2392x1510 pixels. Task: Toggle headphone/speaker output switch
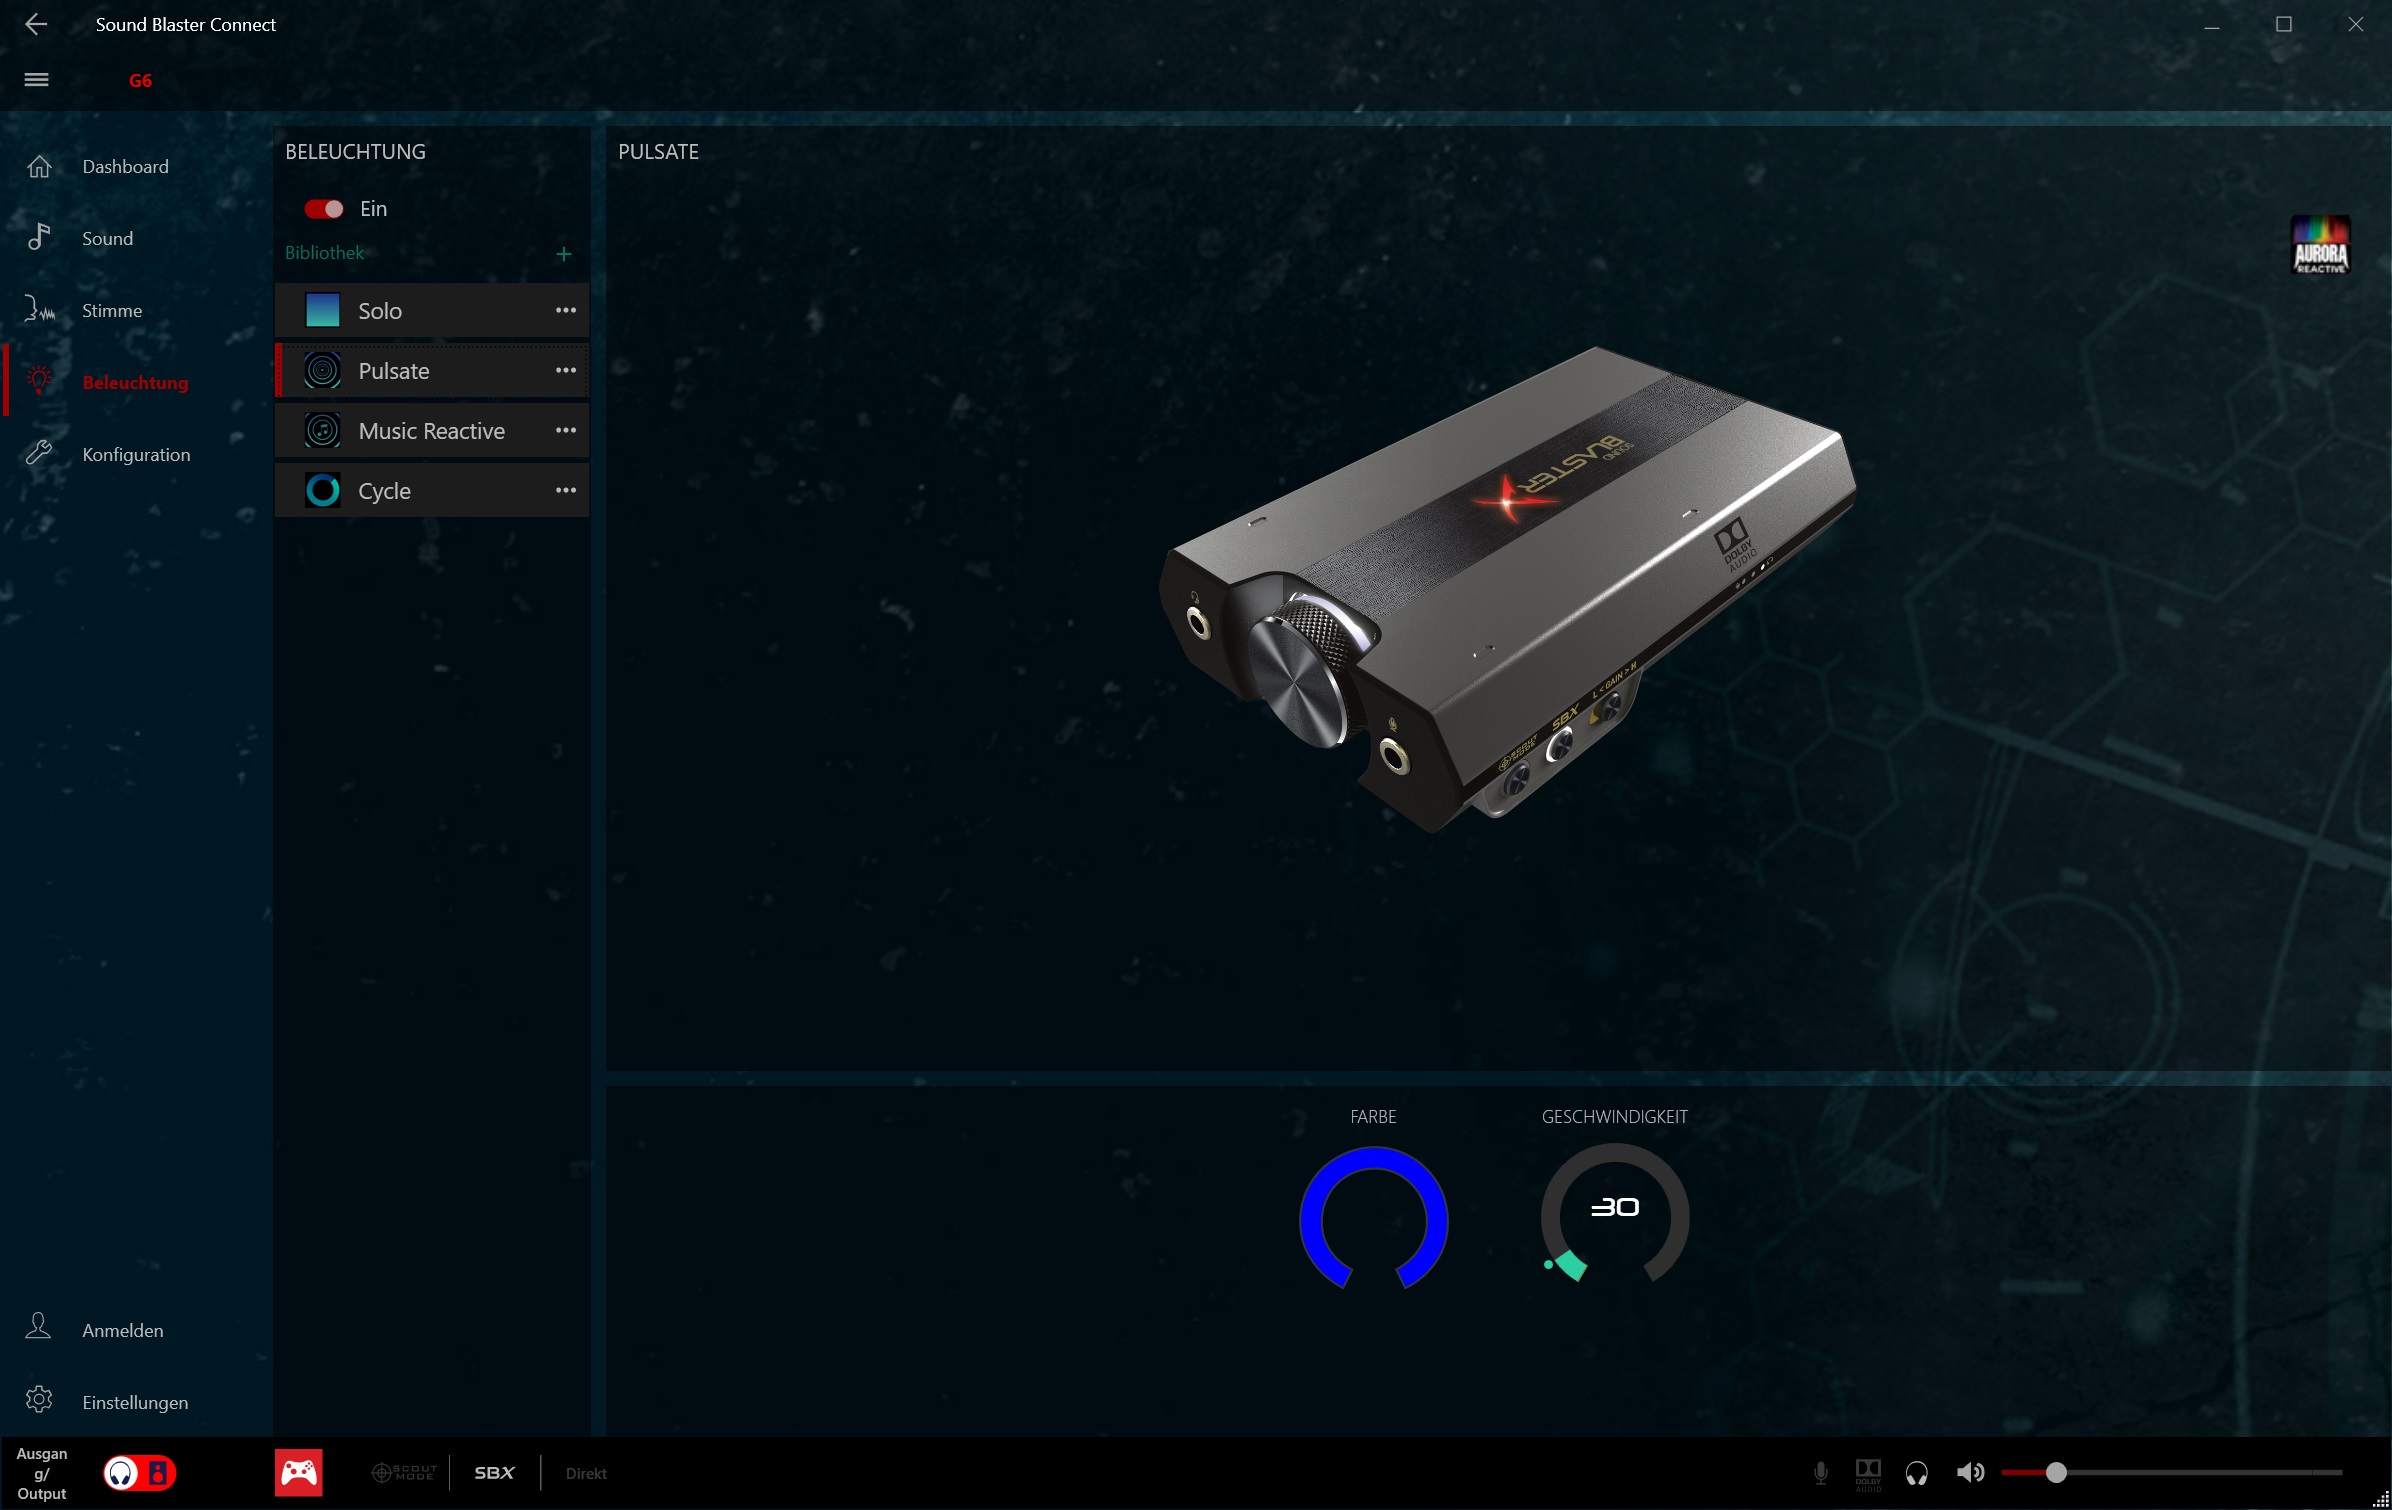tap(140, 1472)
